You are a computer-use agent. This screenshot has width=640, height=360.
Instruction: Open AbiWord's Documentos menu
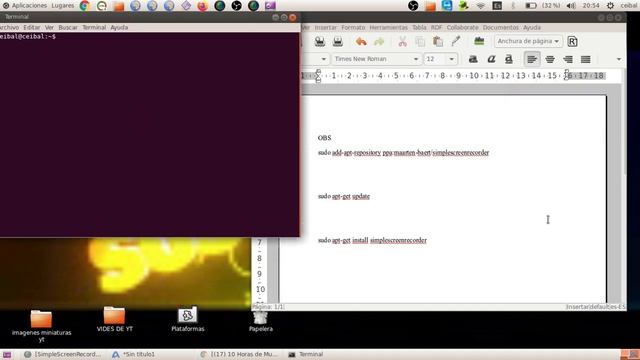pyautogui.click(x=501, y=27)
